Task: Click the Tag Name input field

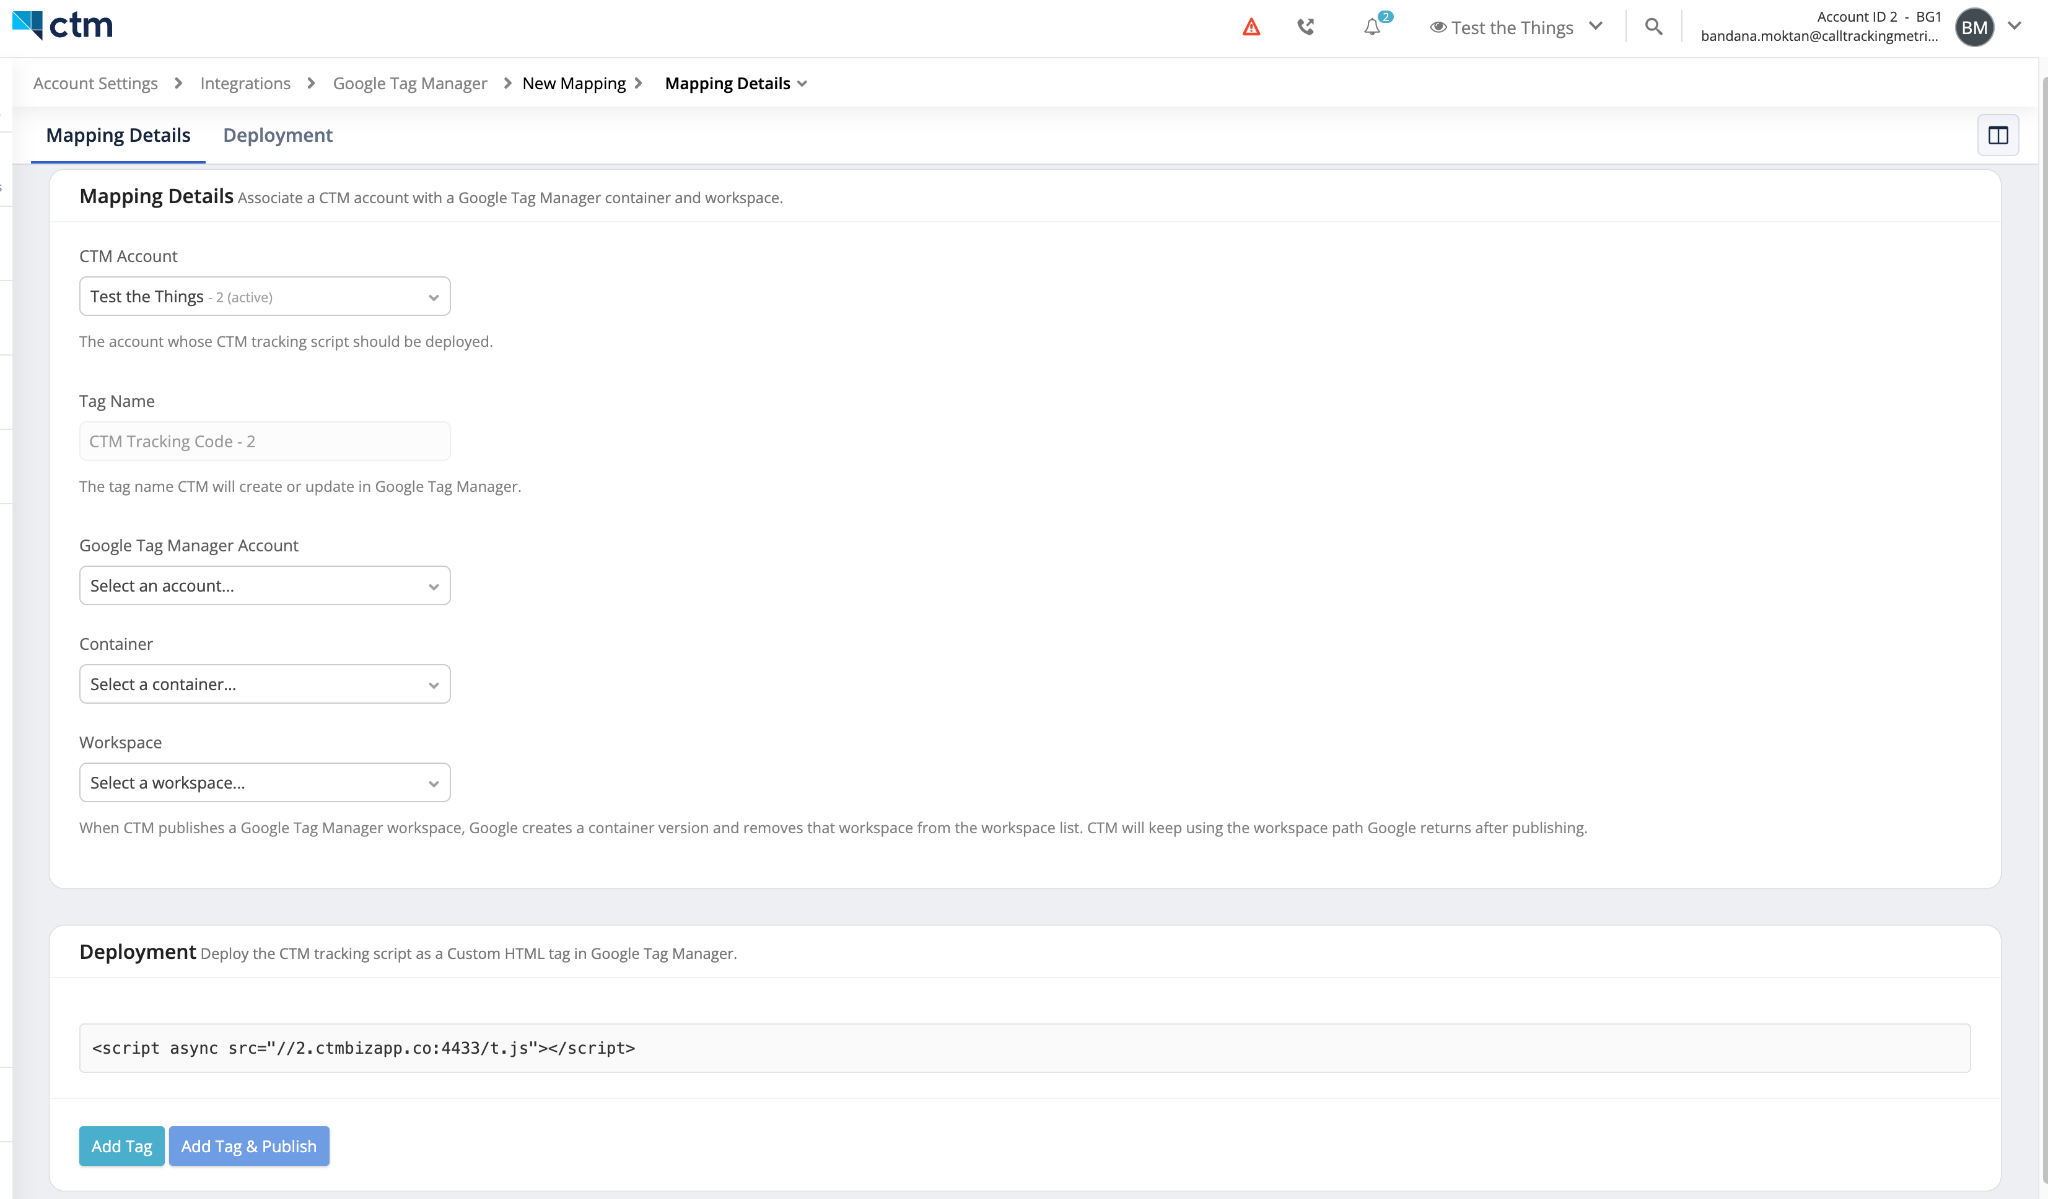Action: tap(265, 441)
